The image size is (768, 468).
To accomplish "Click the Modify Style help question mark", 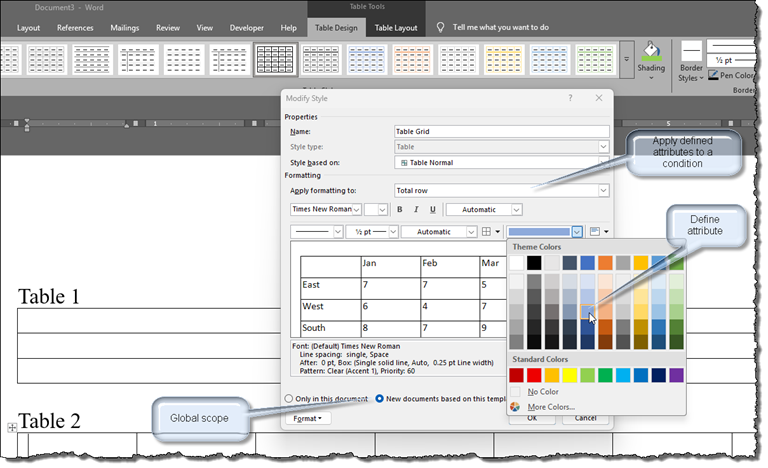I will click(x=570, y=98).
